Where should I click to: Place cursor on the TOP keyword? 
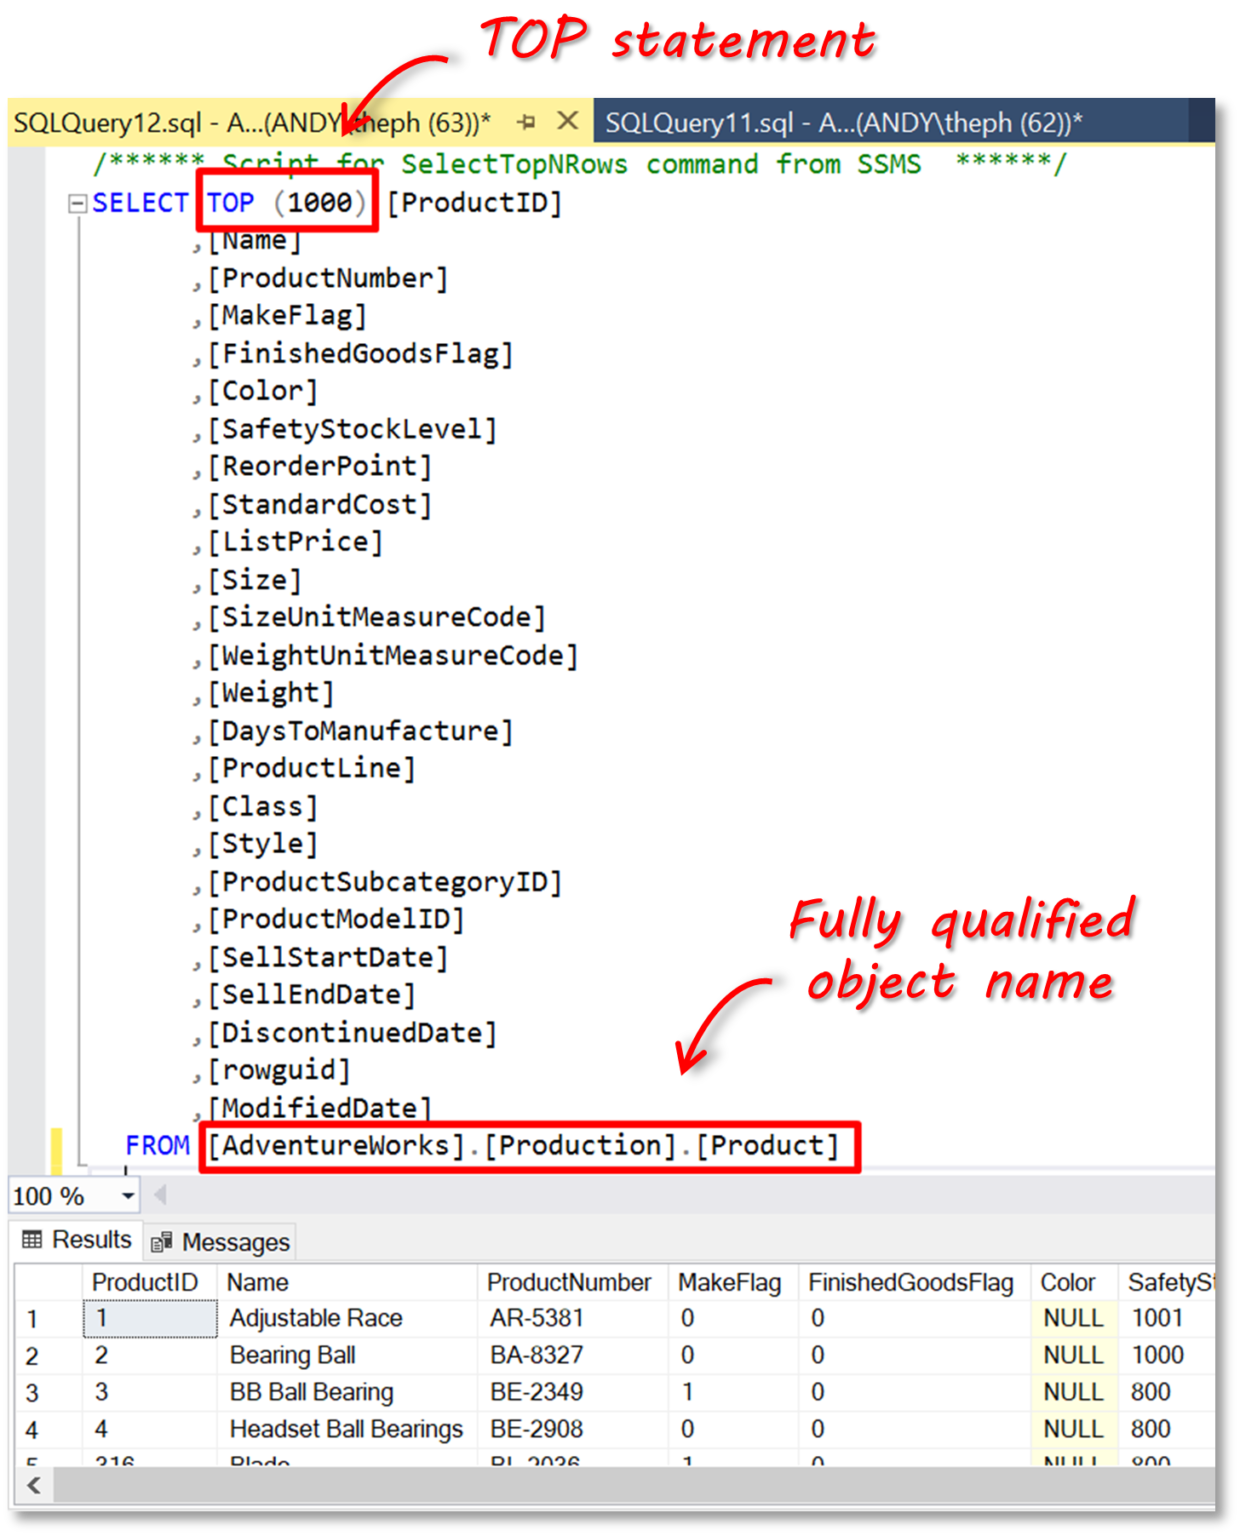click(x=231, y=203)
